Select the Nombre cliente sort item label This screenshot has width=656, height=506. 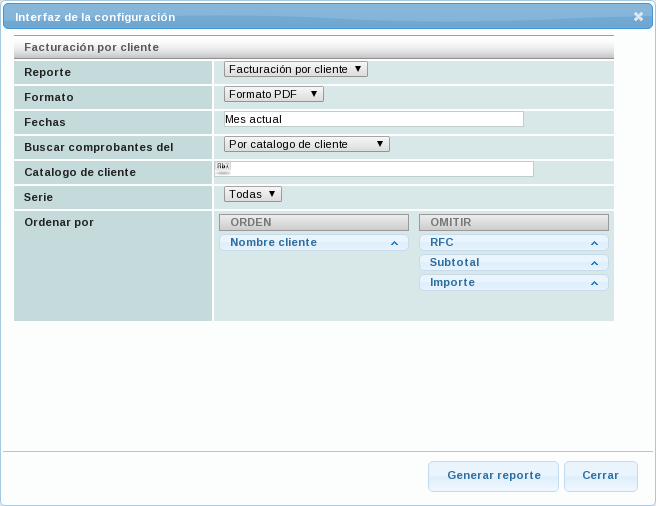(273, 243)
